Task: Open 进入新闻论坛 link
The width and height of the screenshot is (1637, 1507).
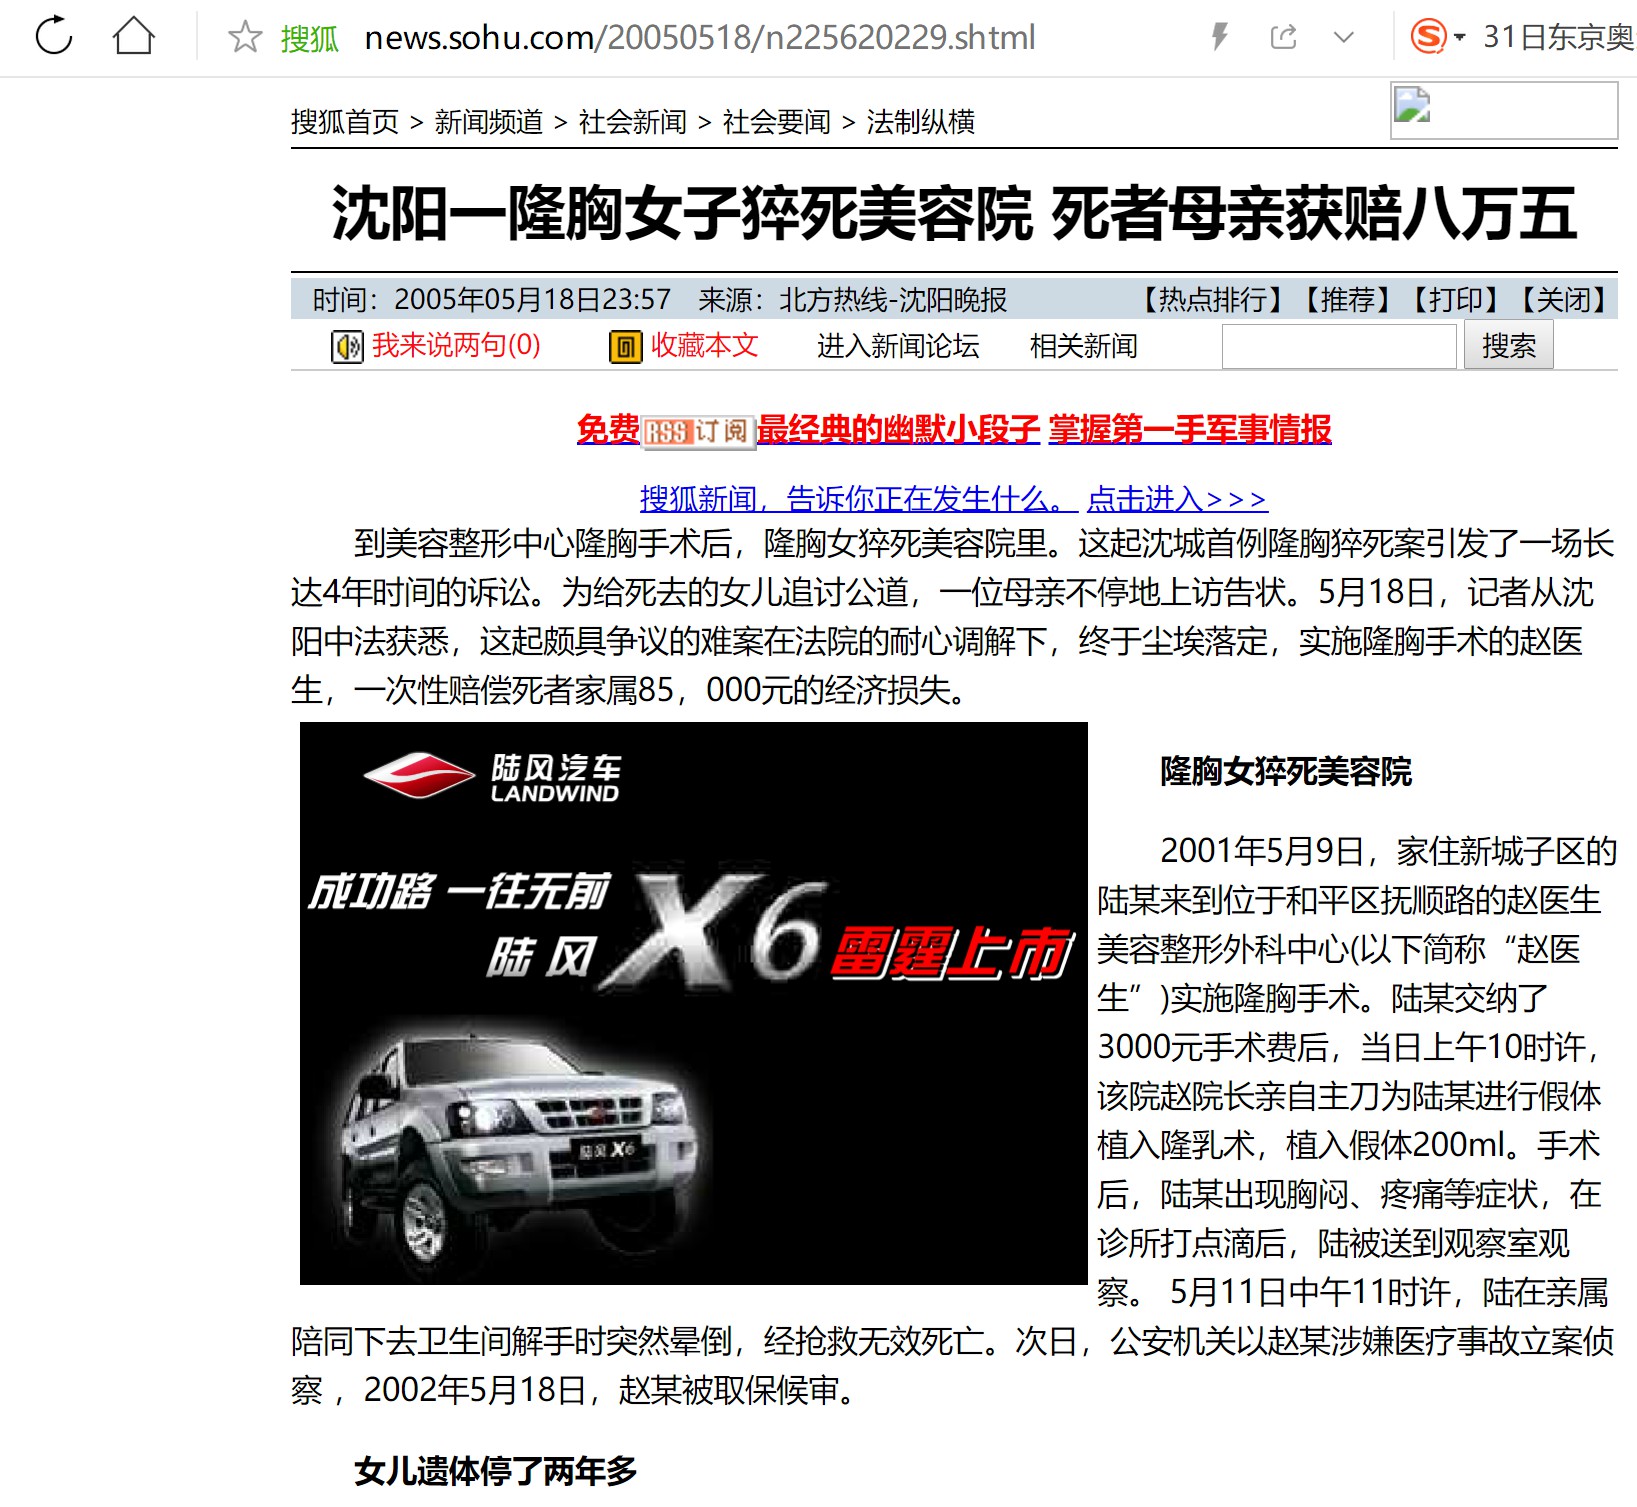Action: [898, 346]
